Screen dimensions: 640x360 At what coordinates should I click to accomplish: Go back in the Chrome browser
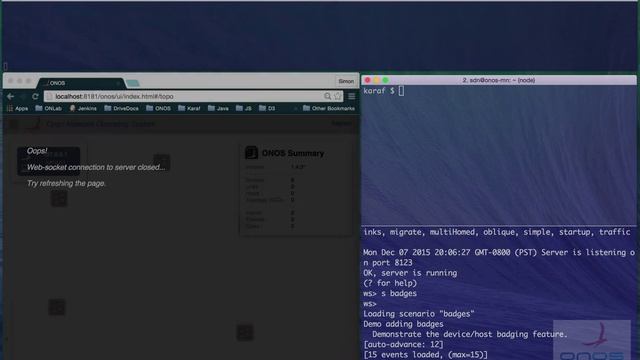point(11,96)
